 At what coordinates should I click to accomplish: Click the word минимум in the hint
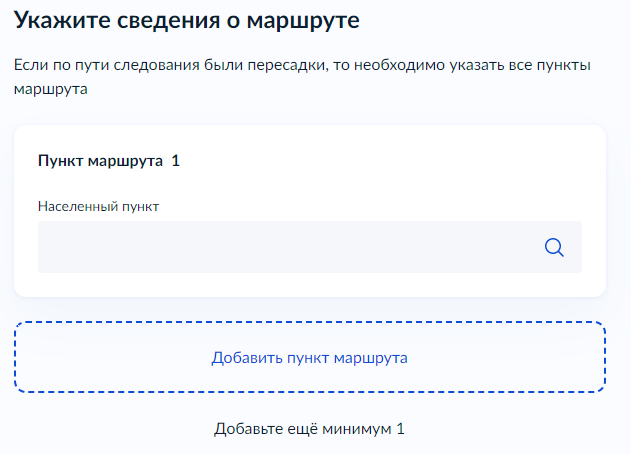click(360, 429)
